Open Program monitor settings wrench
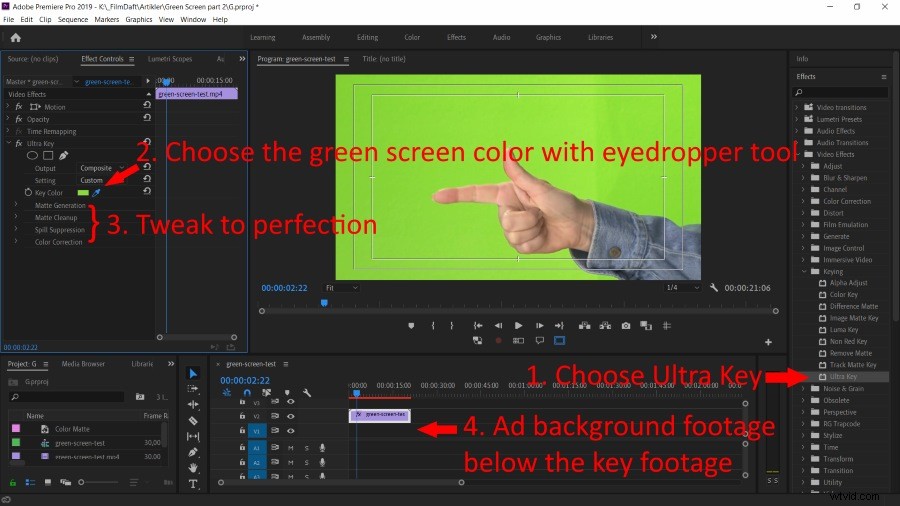The width and height of the screenshot is (900, 506). coord(713,287)
